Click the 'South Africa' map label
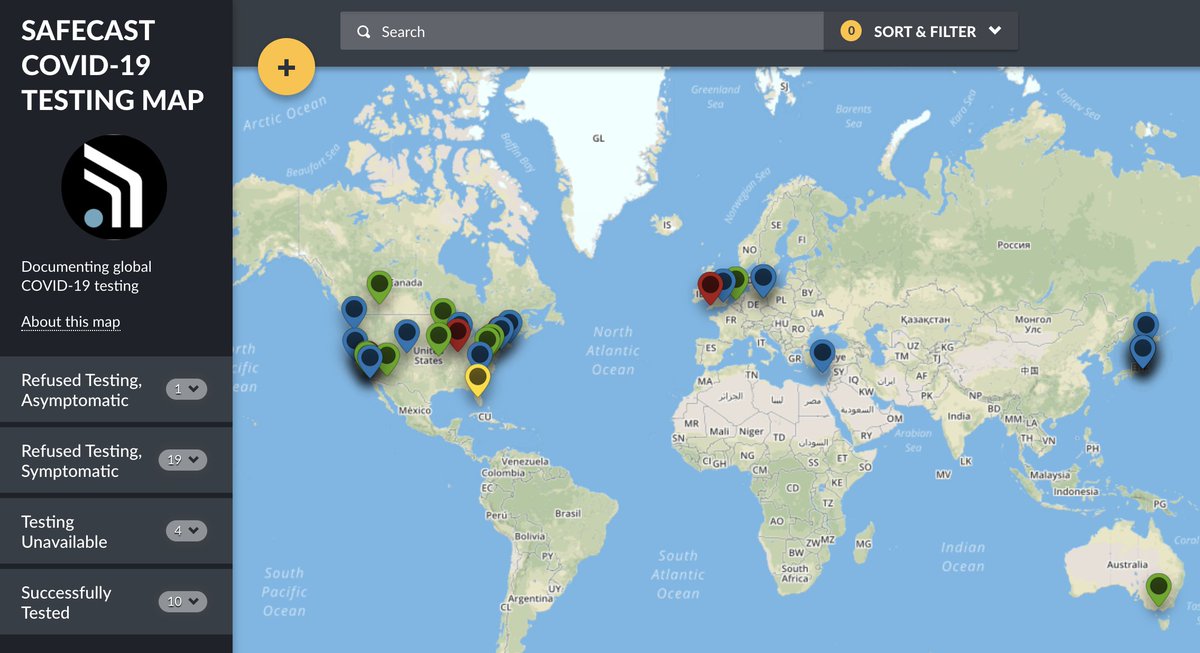 (x=795, y=573)
